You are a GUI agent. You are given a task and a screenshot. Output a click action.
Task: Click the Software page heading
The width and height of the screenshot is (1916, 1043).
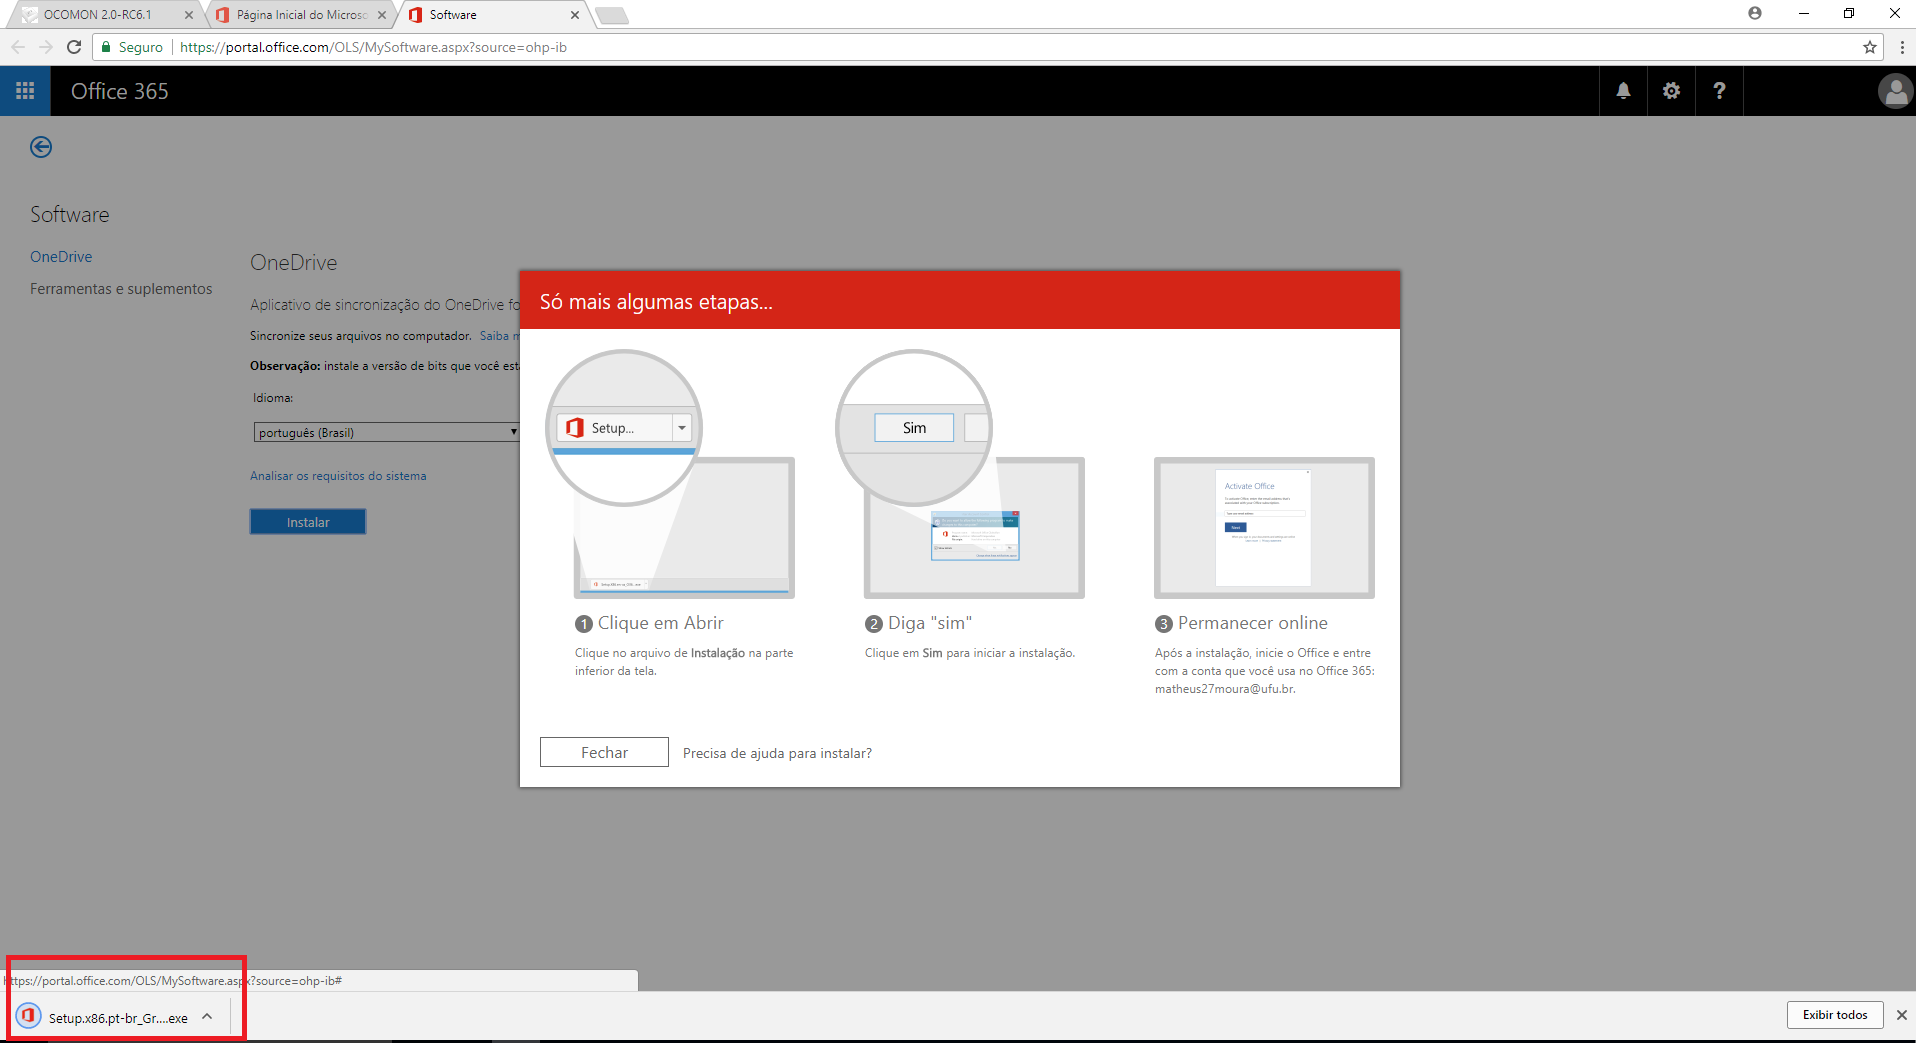[70, 215]
